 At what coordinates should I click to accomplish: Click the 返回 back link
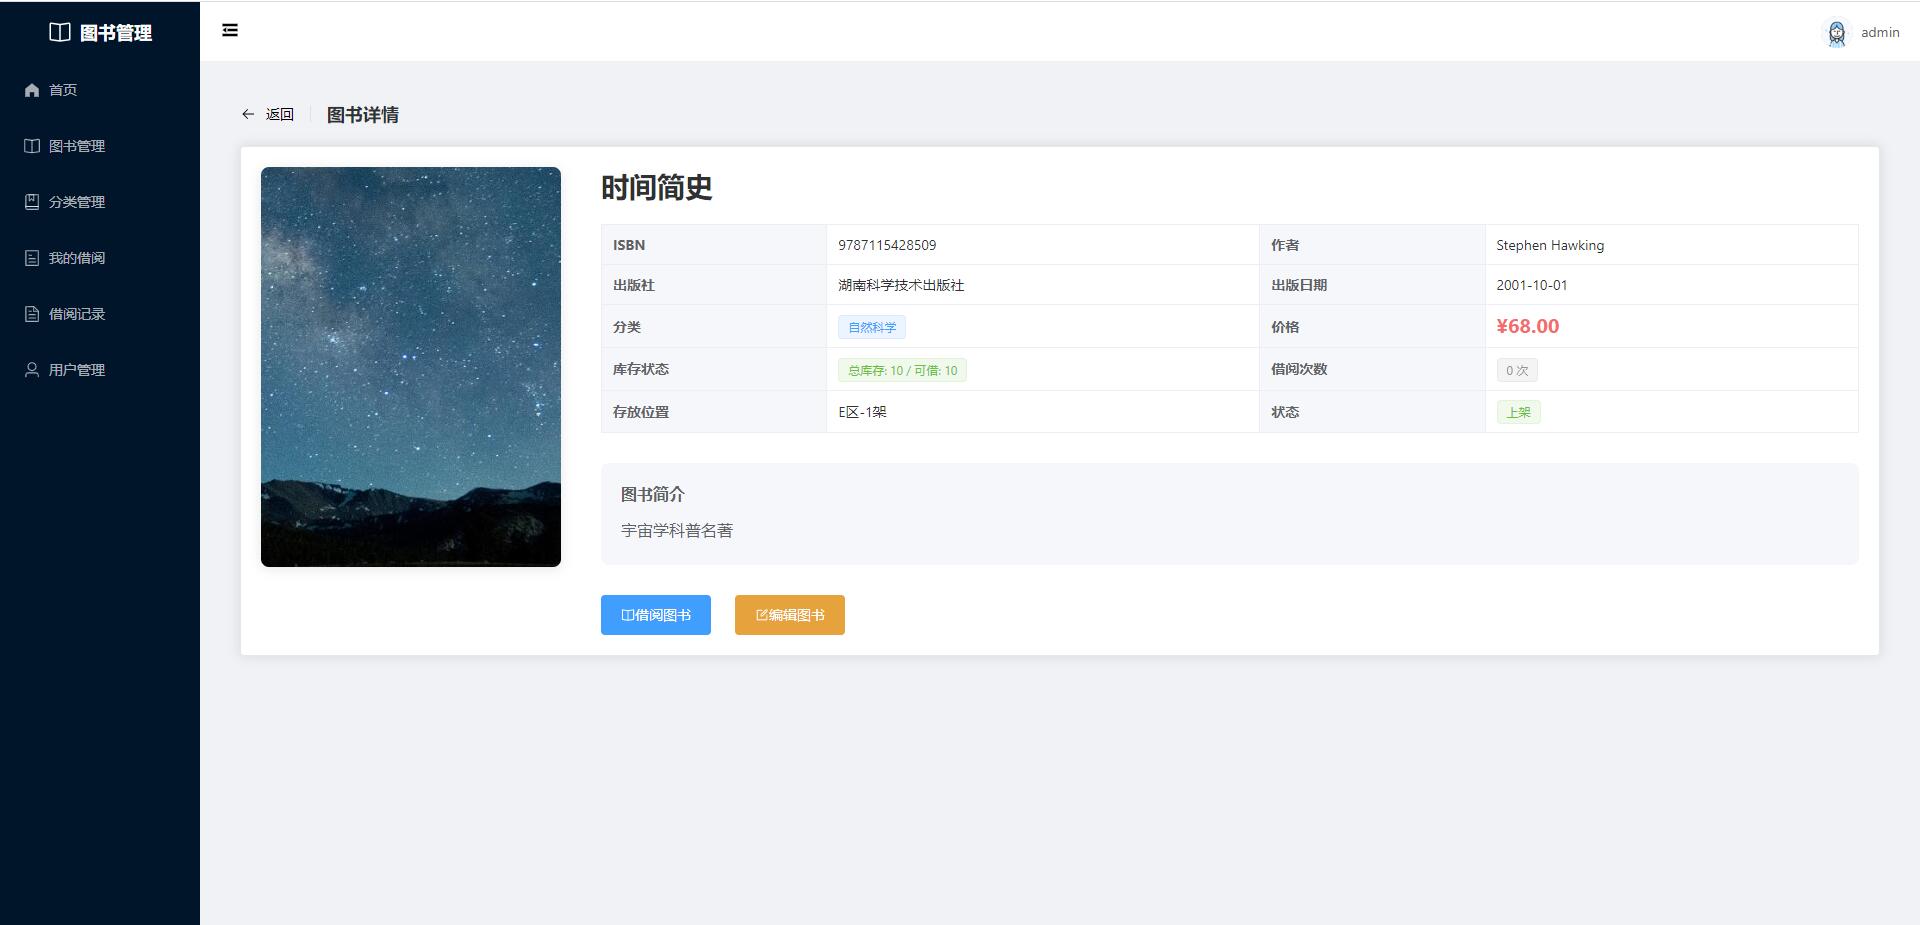(x=278, y=113)
